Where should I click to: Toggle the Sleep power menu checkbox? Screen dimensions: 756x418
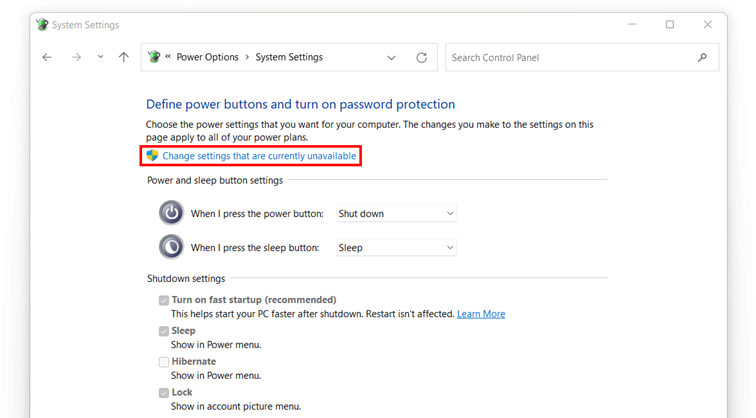click(164, 331)
